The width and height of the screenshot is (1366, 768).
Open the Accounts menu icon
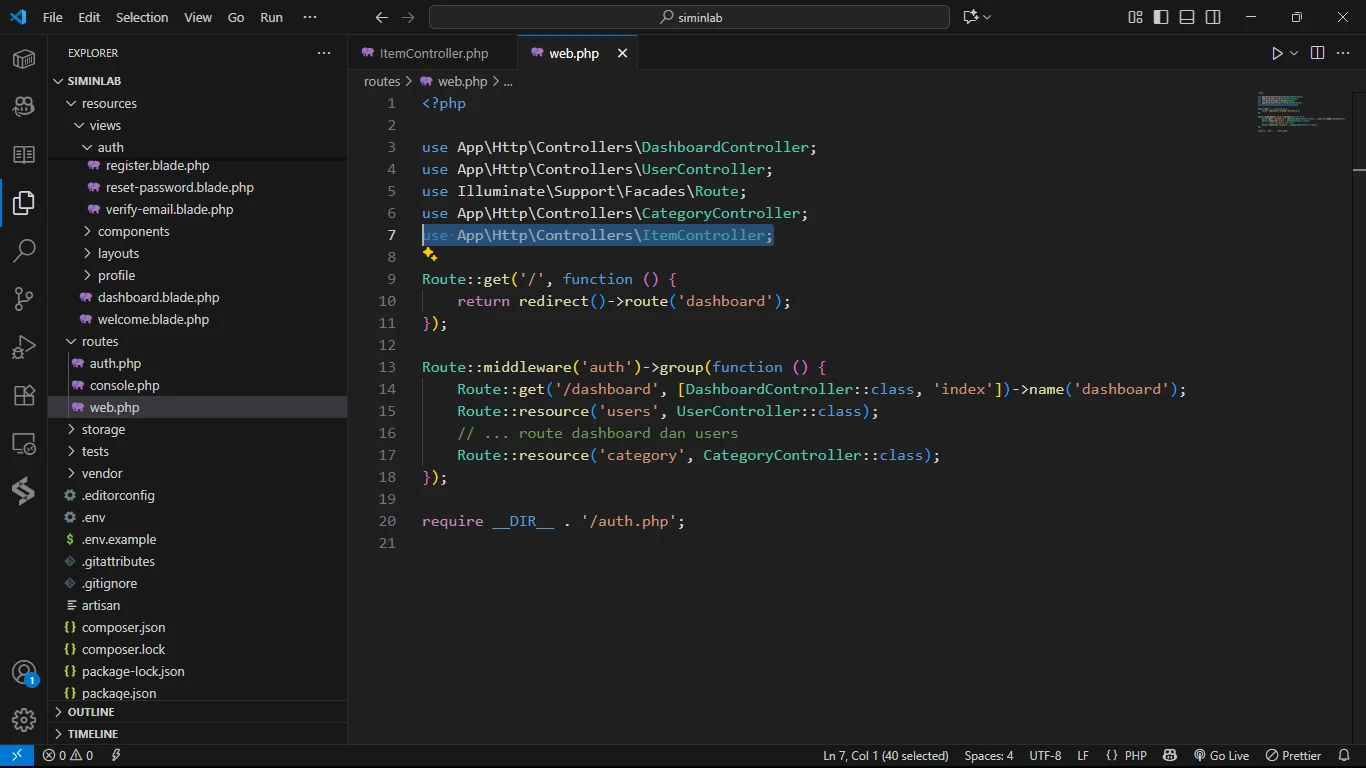[x=24, y=672]
